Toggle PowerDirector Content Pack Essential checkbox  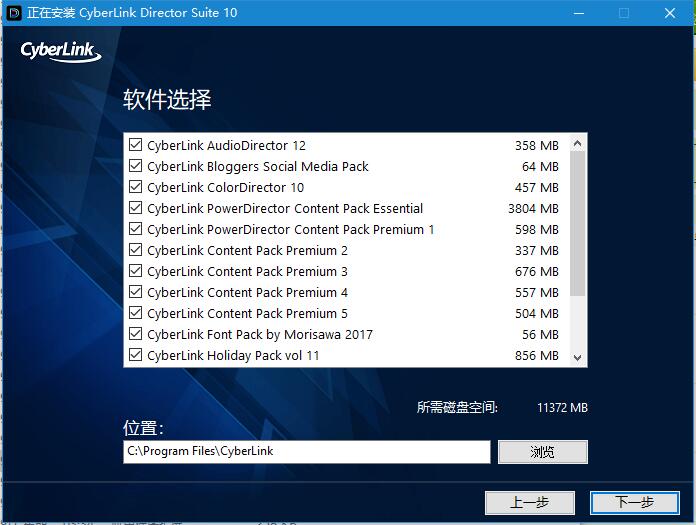135,208
